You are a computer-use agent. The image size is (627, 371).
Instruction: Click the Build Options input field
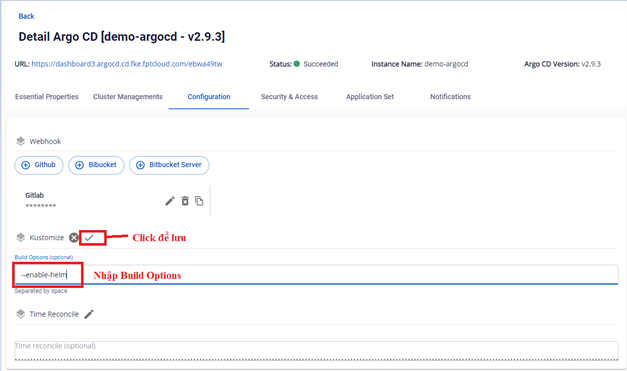coord(316,275)
